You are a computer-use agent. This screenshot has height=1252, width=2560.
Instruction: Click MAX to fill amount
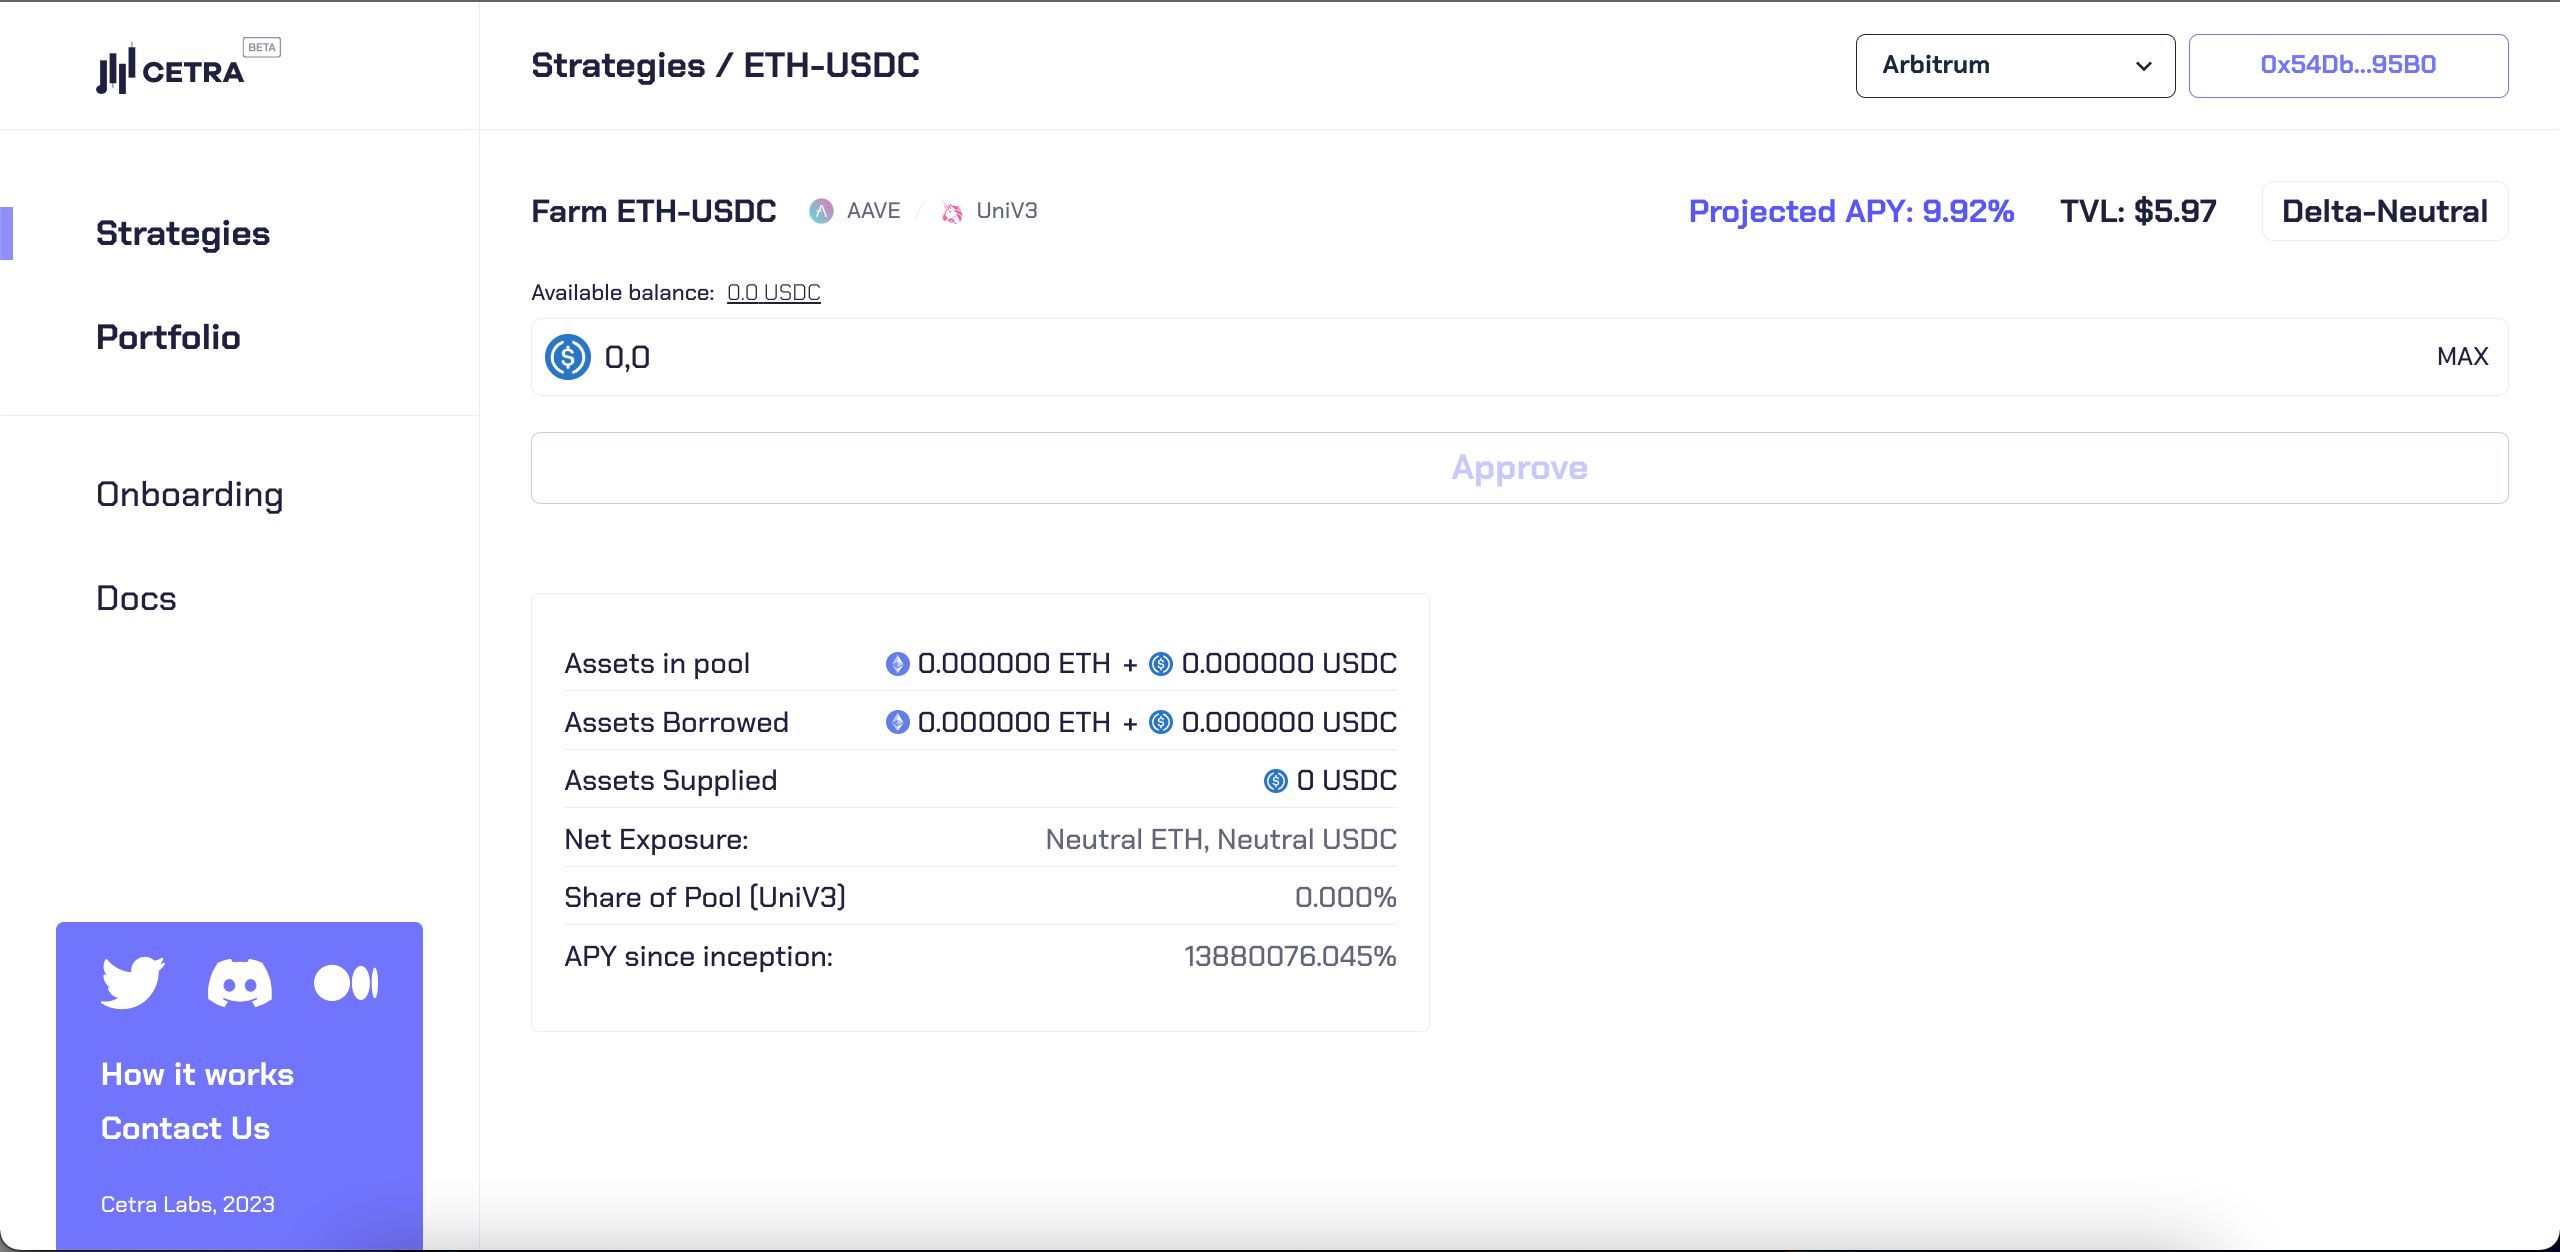[2462, 357]
